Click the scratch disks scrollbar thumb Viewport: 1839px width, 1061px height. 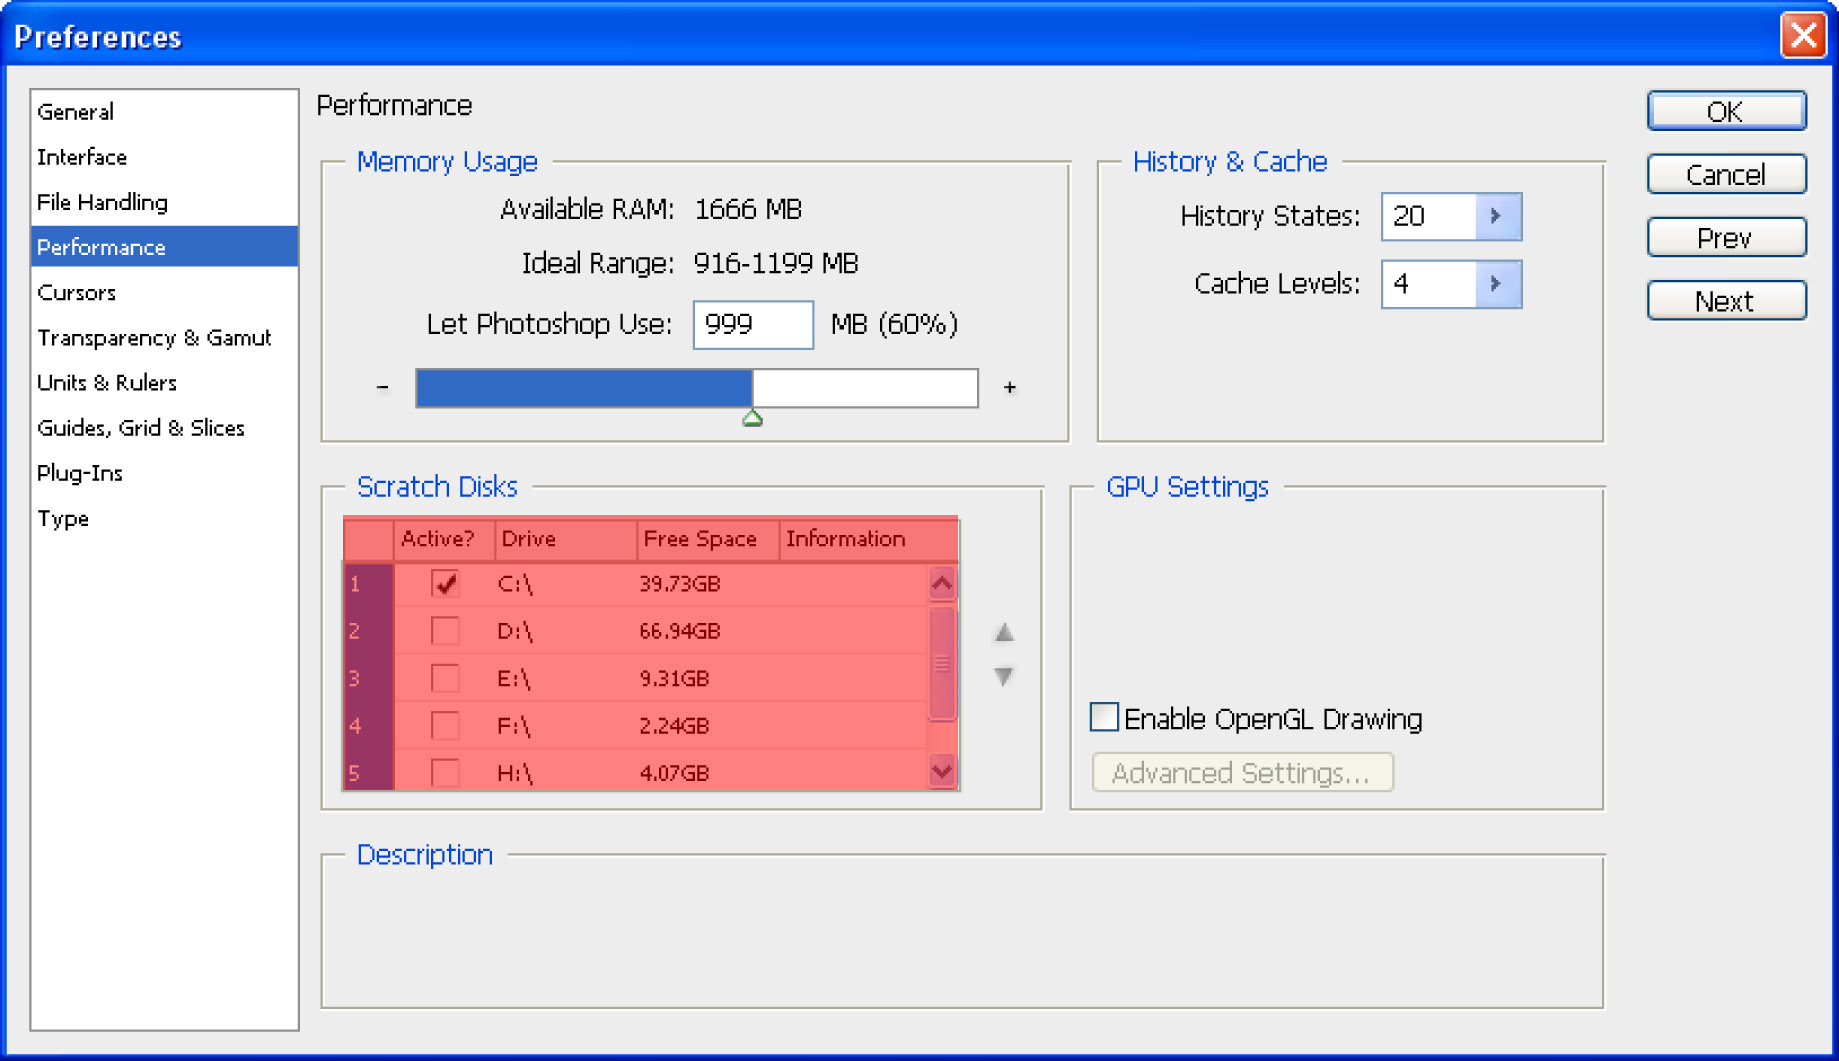pyautogui.click(x=942, y=664)
